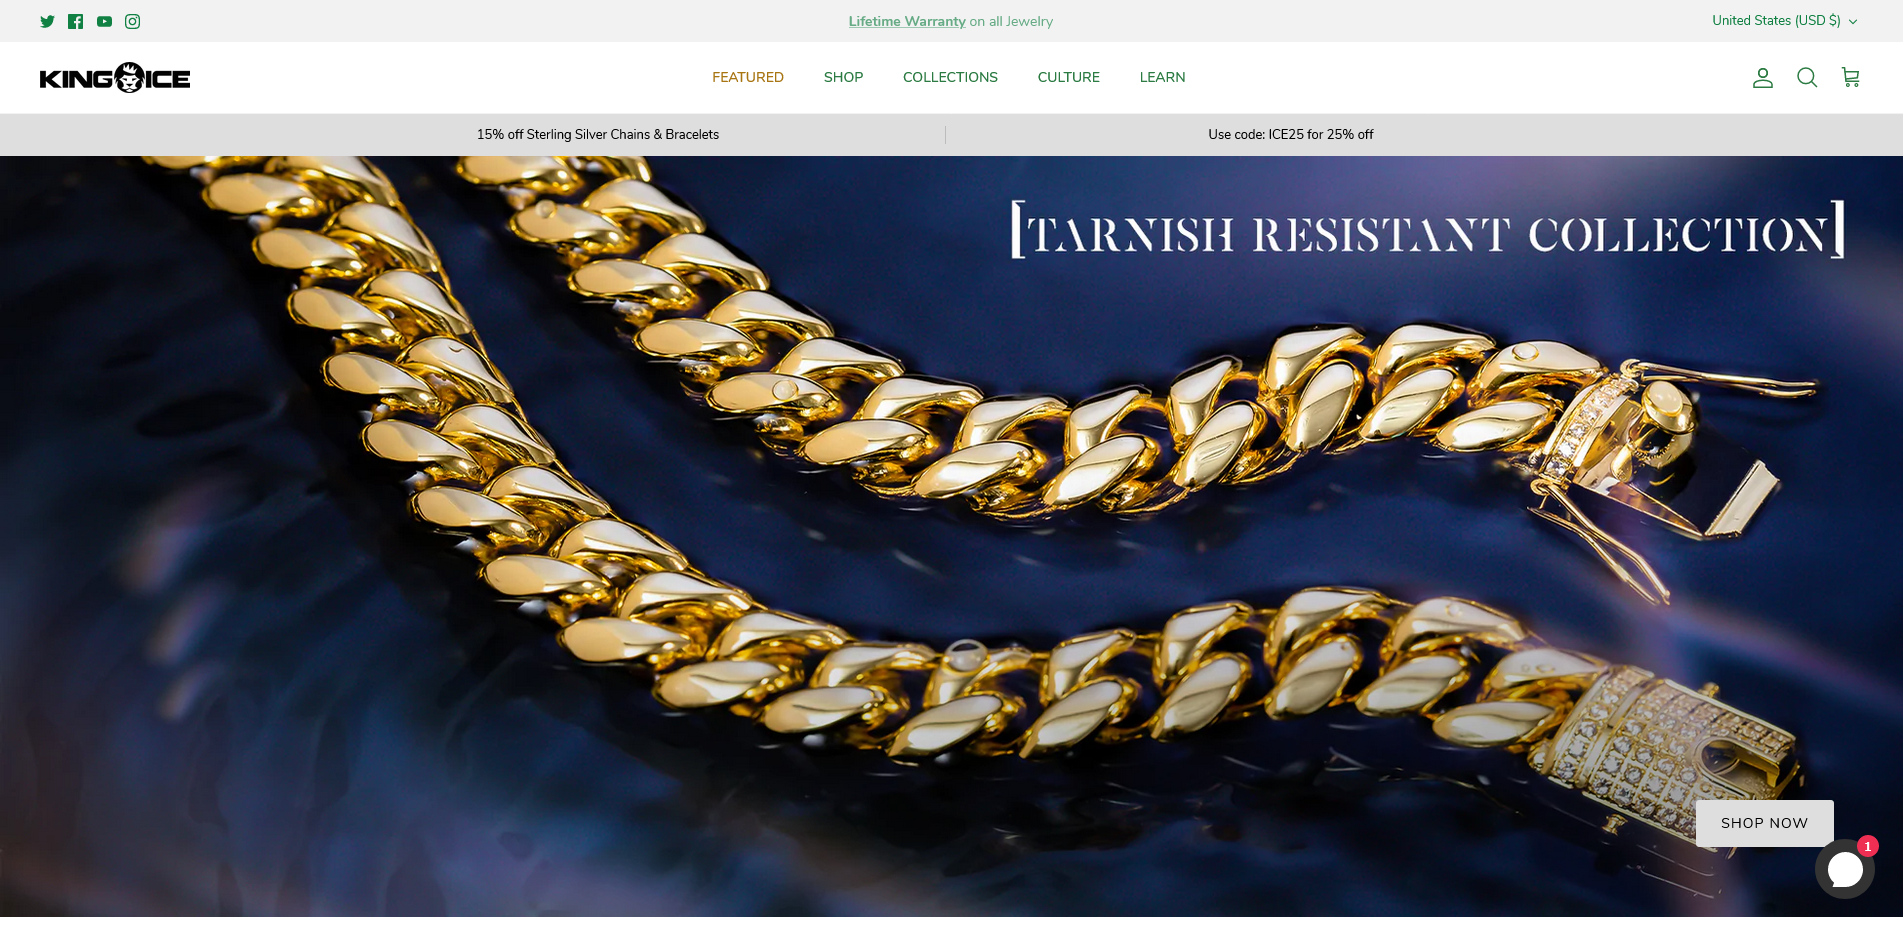Open the Twitter social link icon
1903x927 pixels.
[x=47, y=21]
